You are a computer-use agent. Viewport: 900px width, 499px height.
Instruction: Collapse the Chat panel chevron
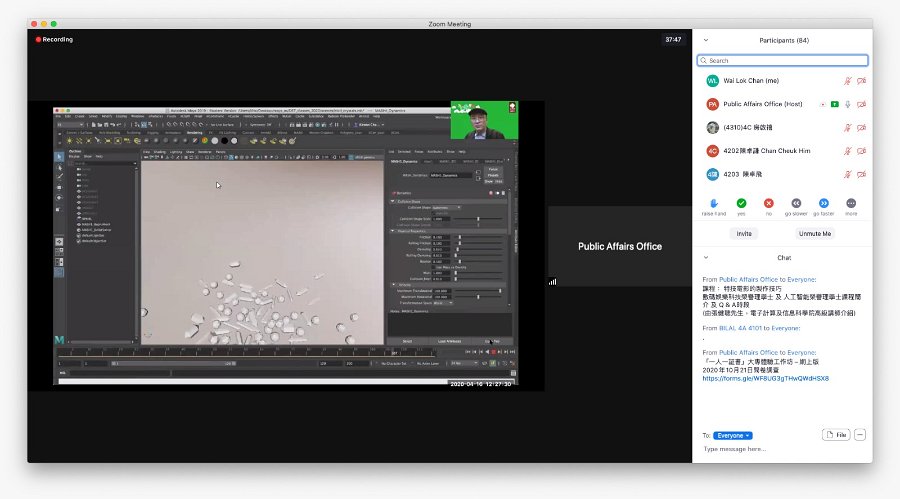coord(706,257)
